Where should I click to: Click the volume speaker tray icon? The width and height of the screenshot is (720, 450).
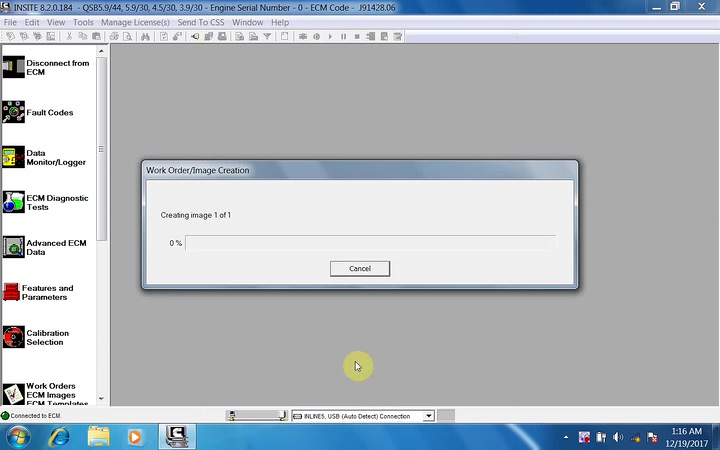click(618, 437)
